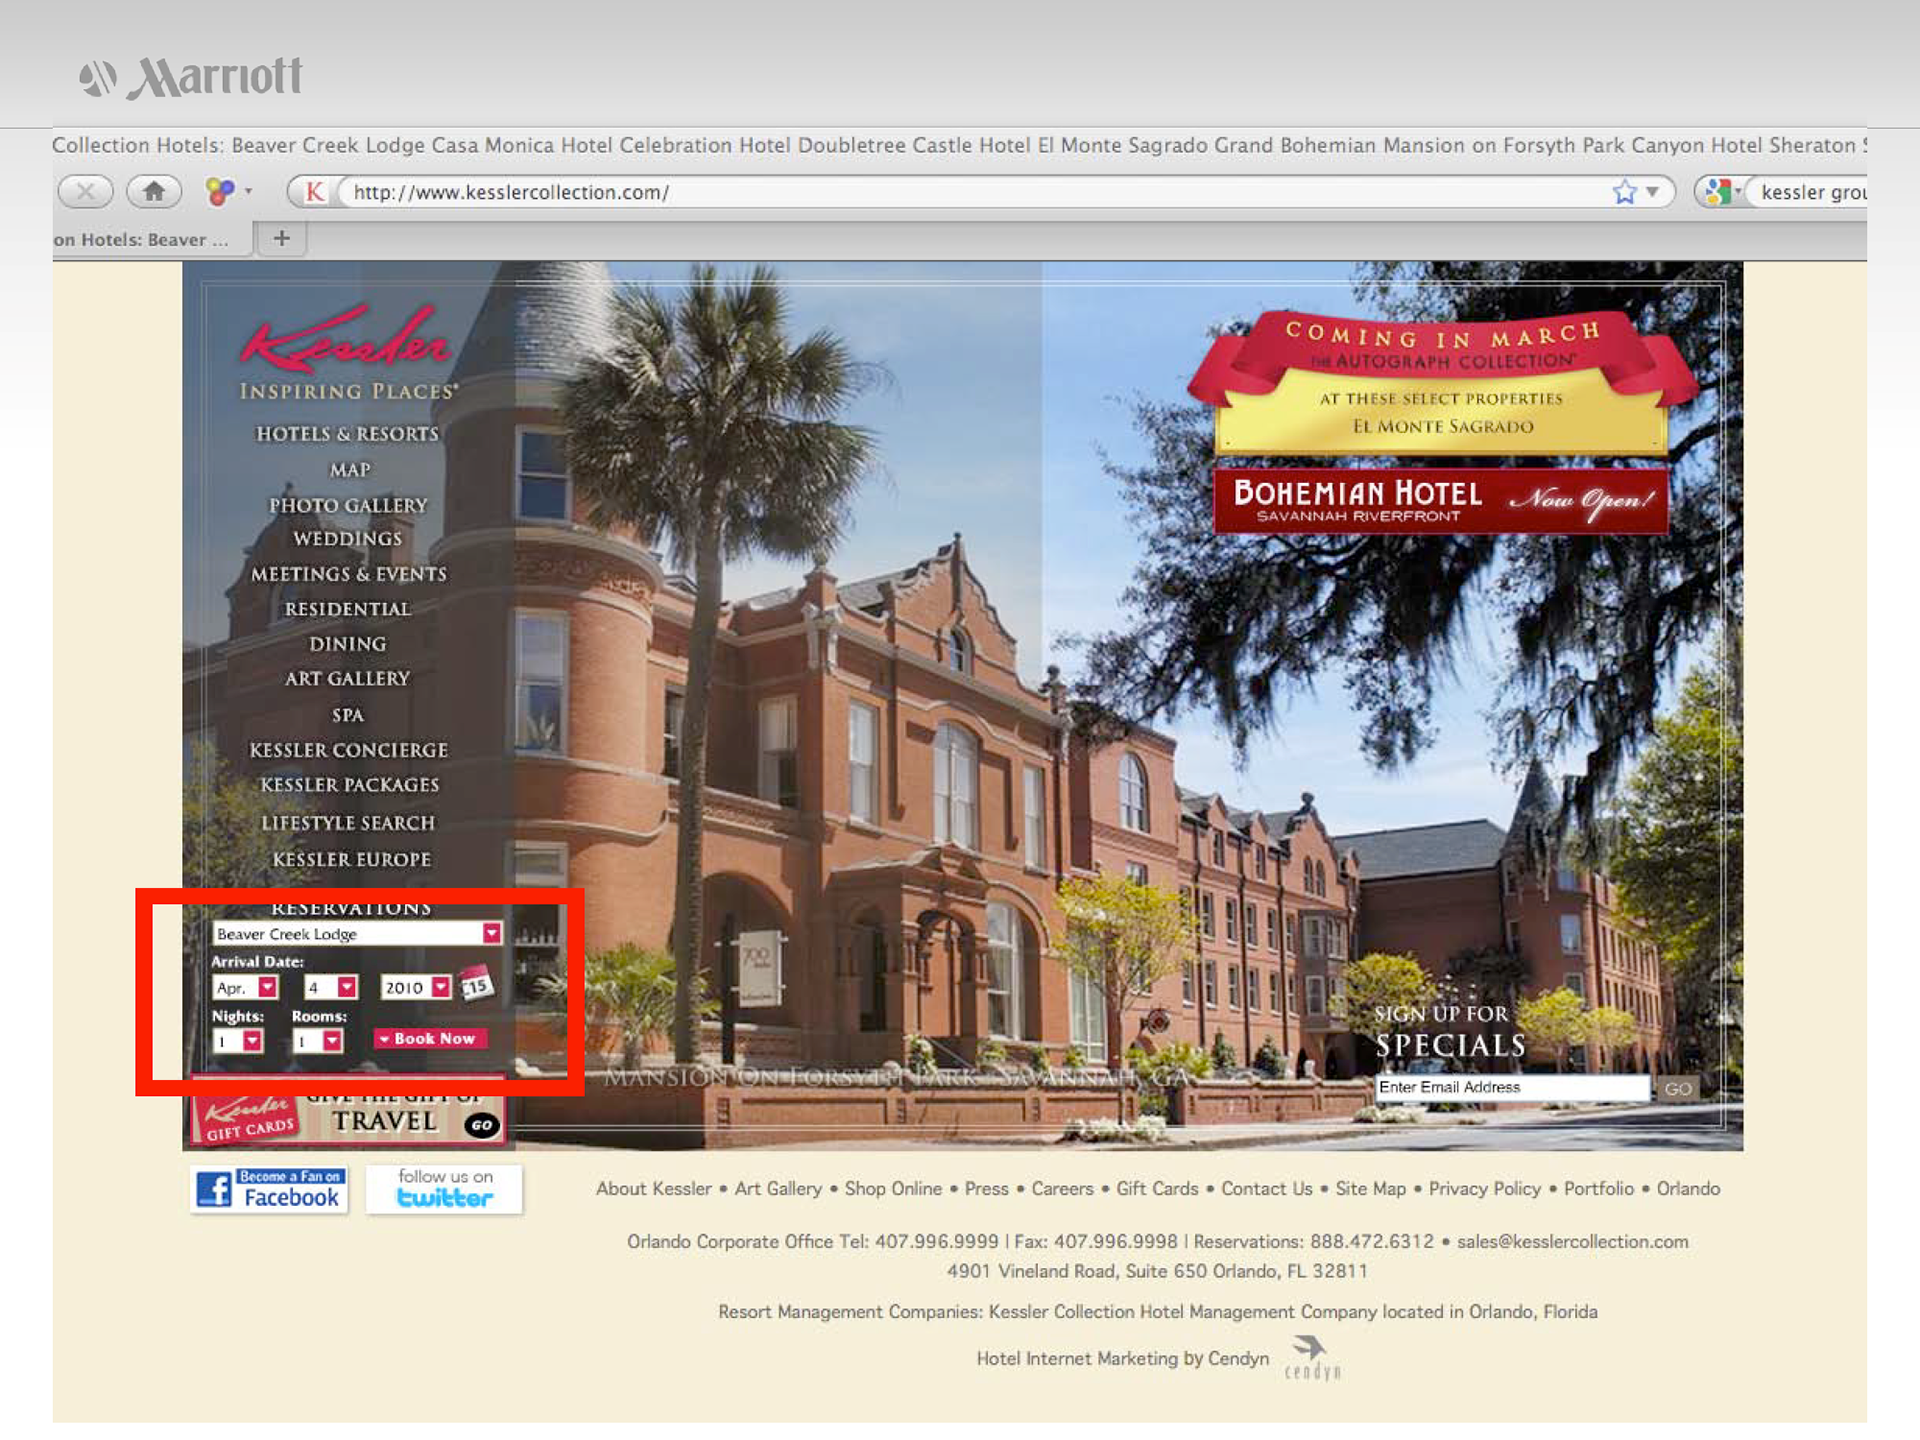This screenshot has height=1440, width=1920.
Task: Click GO next to email address field
Action: click(1677, 1088)
